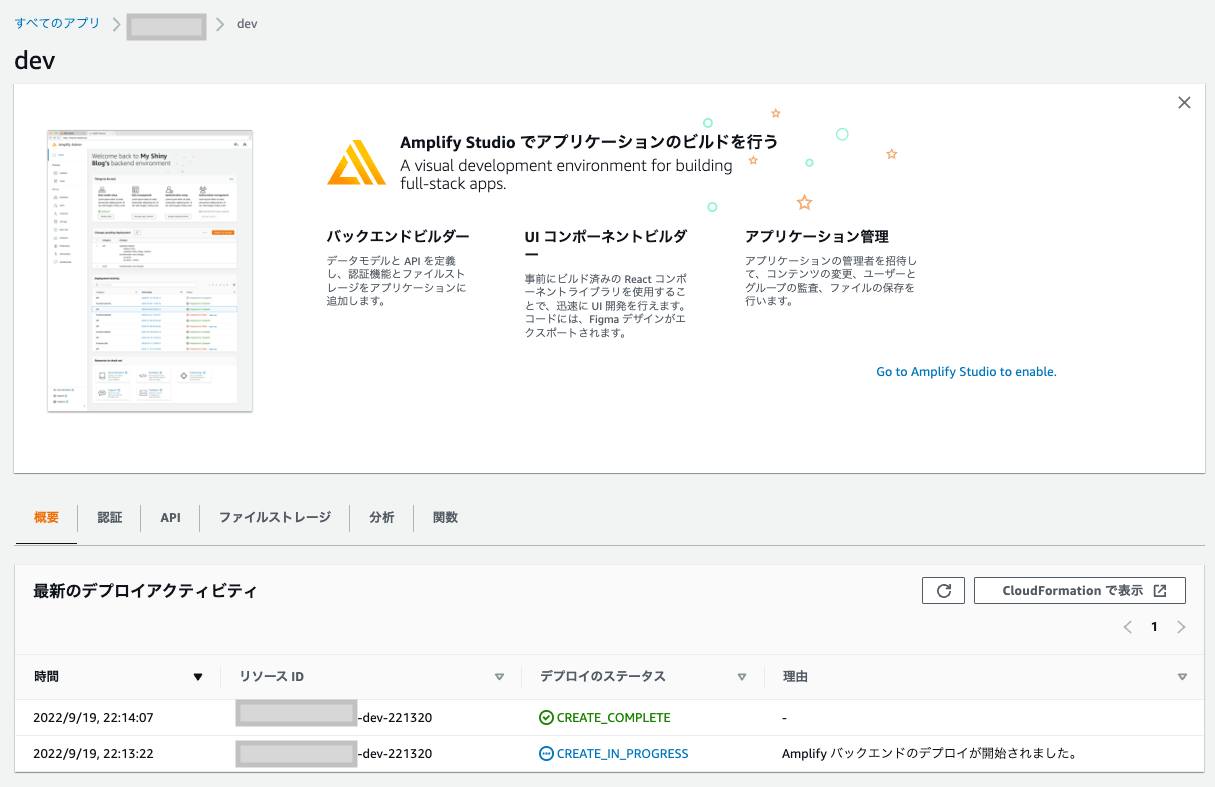Dismiss the Amplify Studio promotion banner
1215x787 pixels.
(1184, 102)
